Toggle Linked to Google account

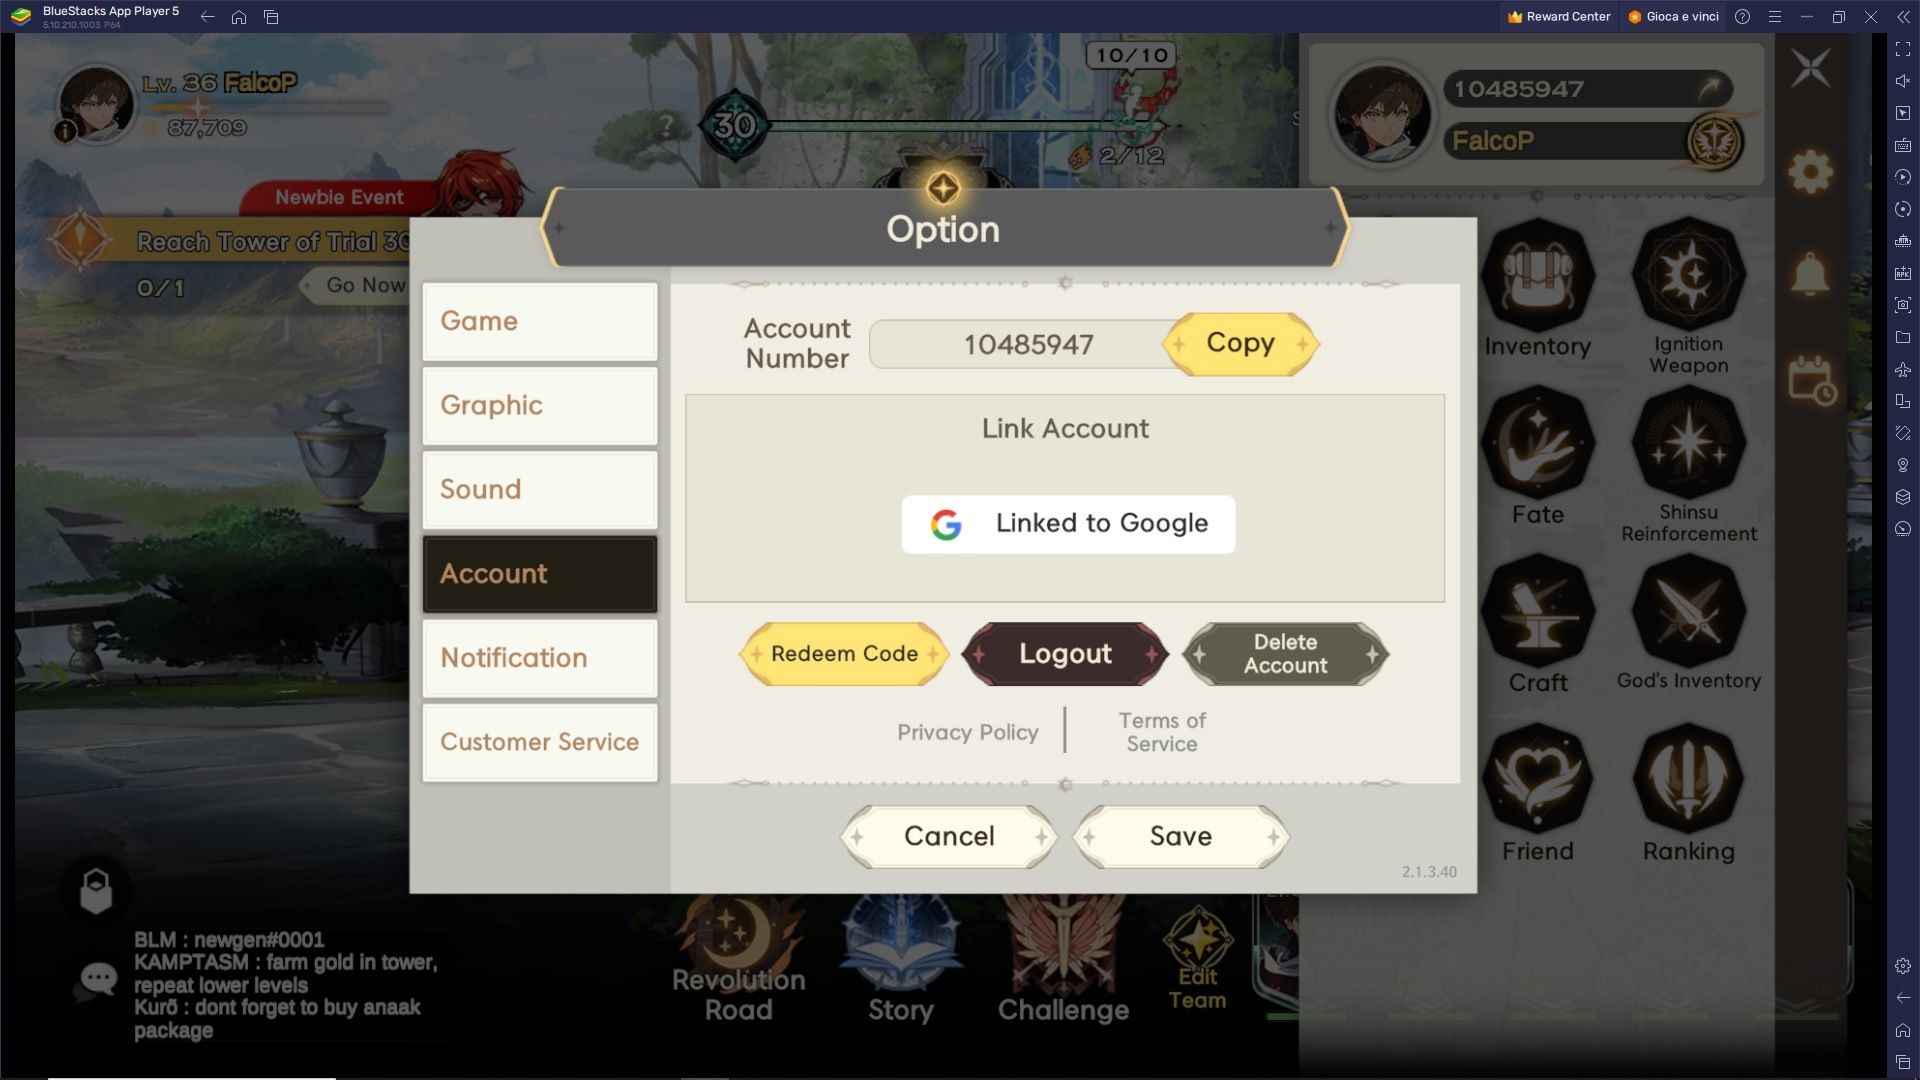pyautogui.click(x=1065, y=522)
